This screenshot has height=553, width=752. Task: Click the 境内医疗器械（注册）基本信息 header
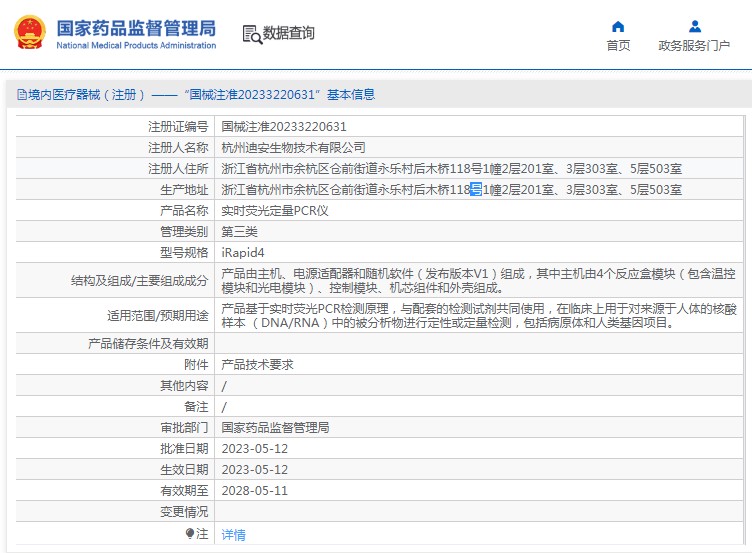point(196,94)
